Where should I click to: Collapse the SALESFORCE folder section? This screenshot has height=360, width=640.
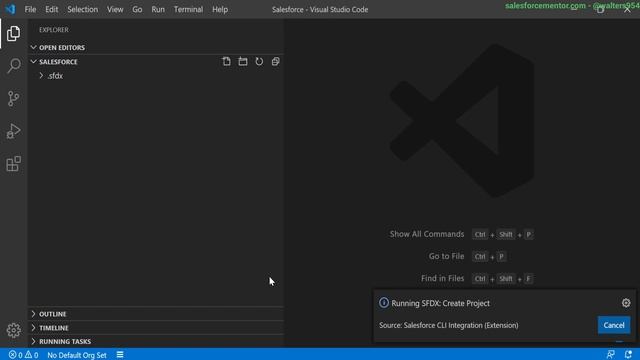pos(33,62)
